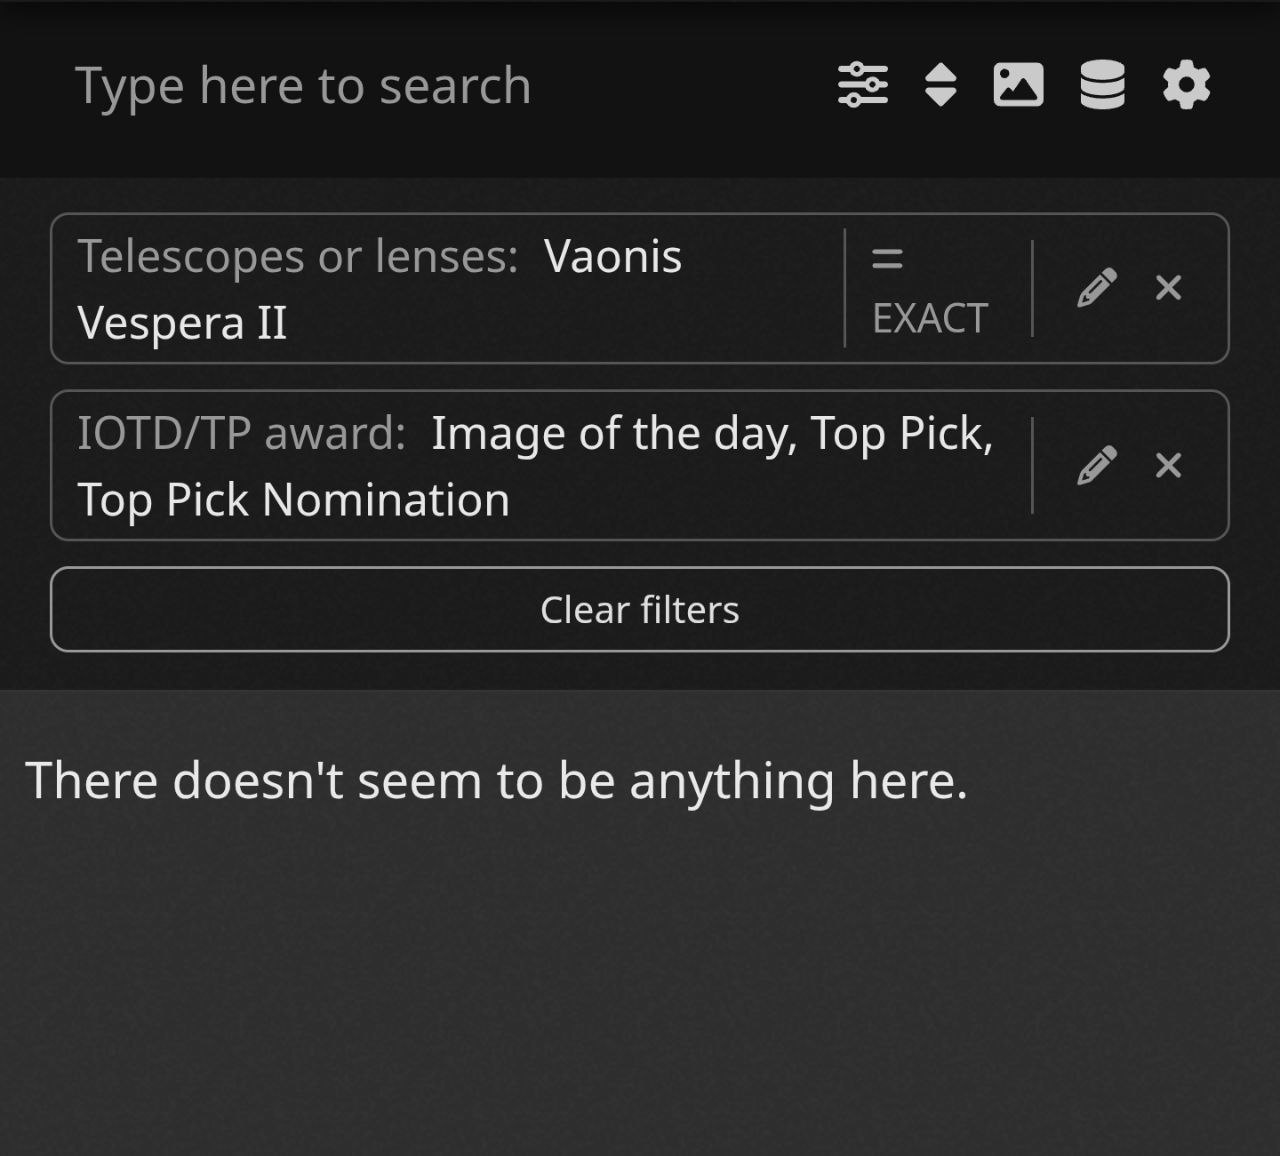Open the sort order arrows icon

[940, 85]
